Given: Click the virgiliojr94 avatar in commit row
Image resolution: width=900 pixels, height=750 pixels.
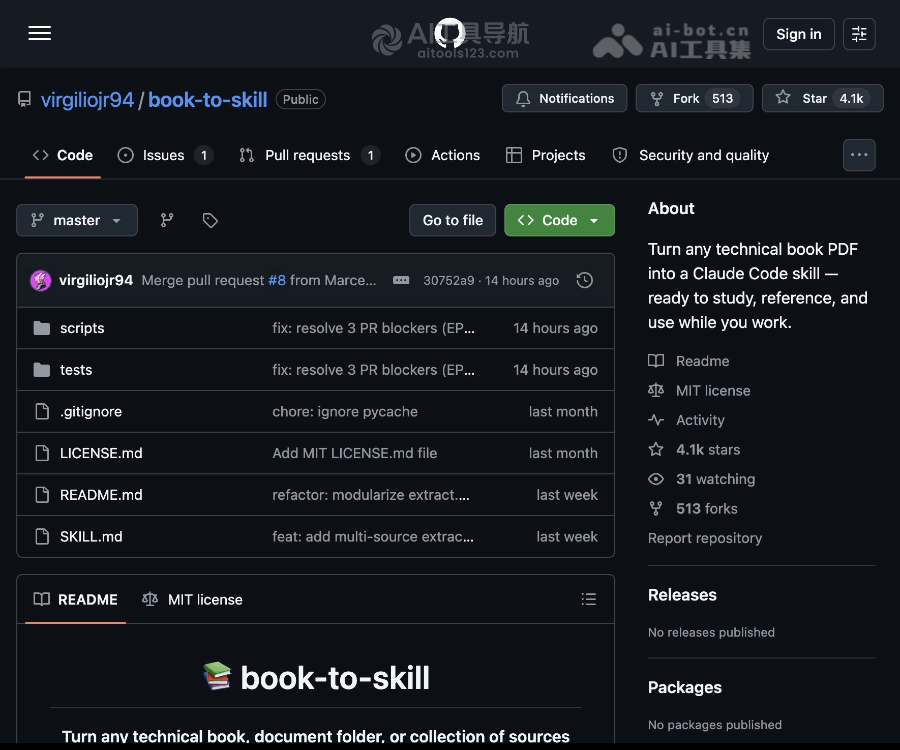Looking at the screenshot, I should click(x=41, y=281).
